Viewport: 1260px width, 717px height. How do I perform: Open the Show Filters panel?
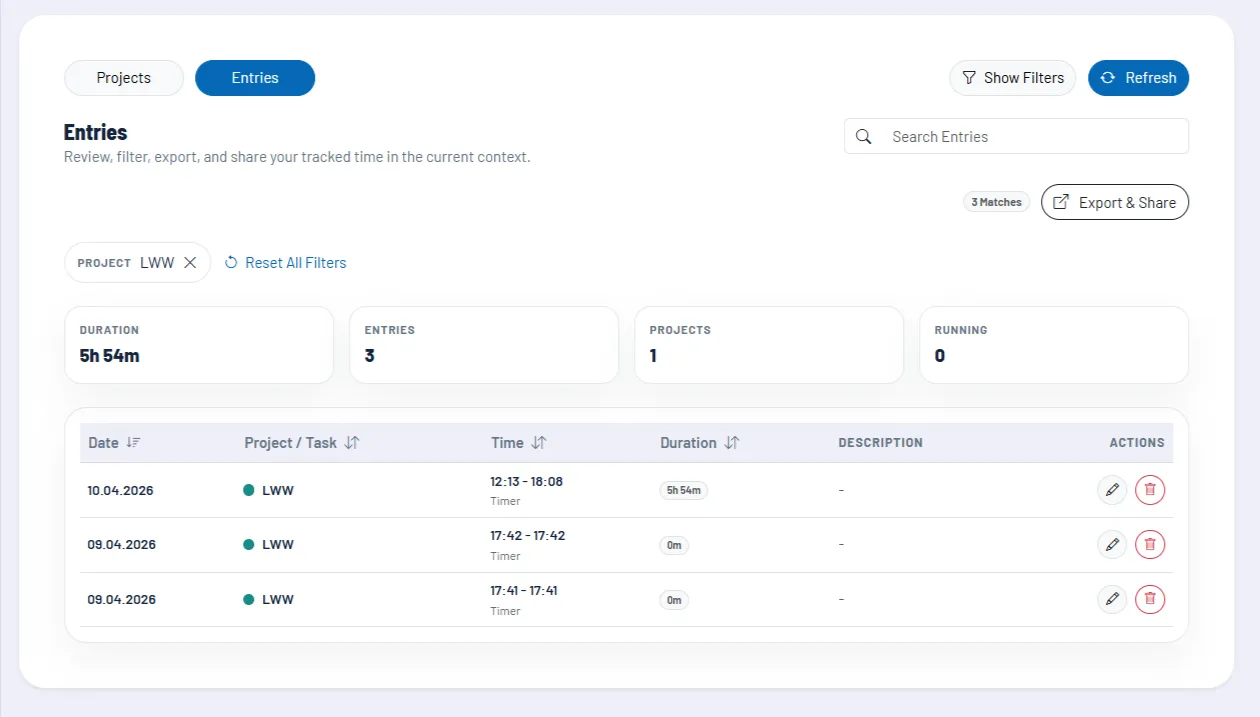[1013, 78]
